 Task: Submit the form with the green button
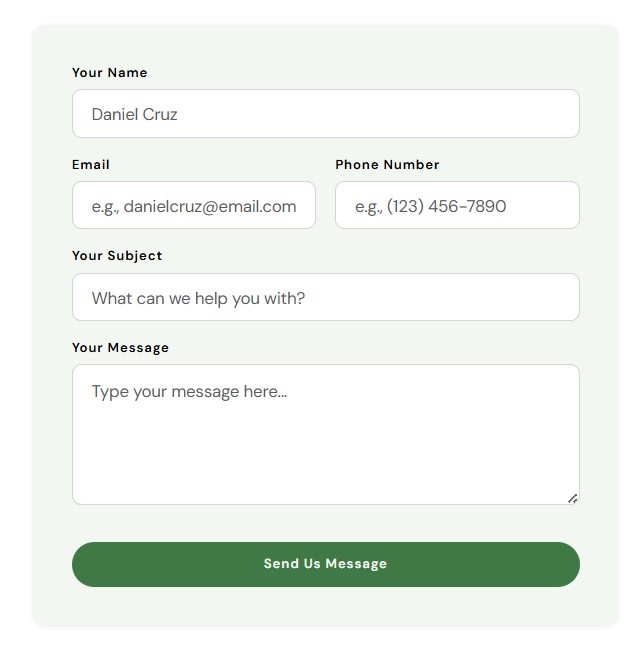point(325,564)
